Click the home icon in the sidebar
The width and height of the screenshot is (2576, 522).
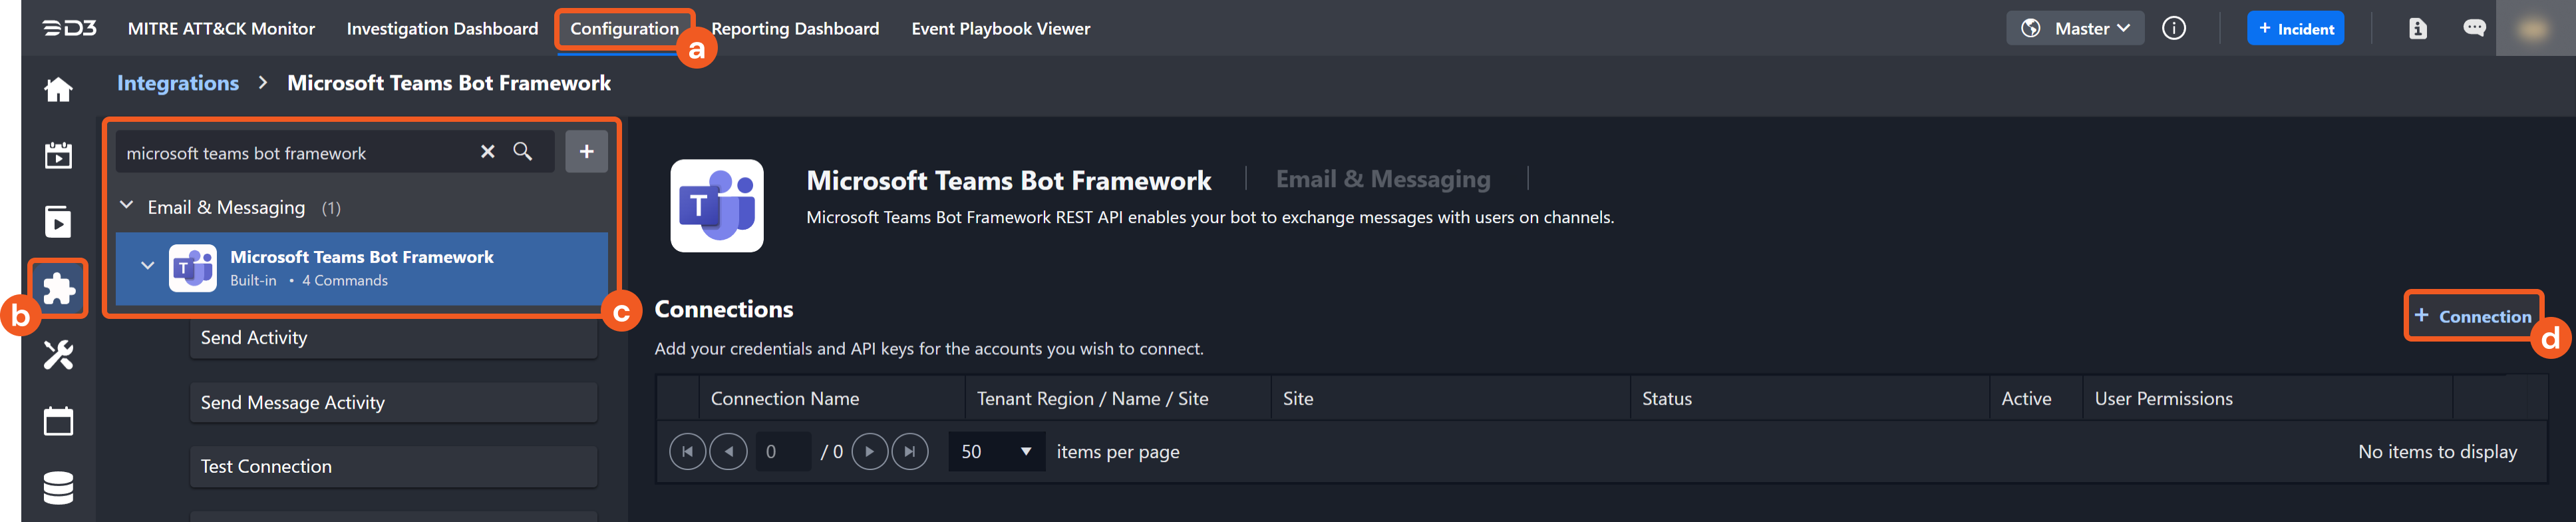click(x=58, y=90)
